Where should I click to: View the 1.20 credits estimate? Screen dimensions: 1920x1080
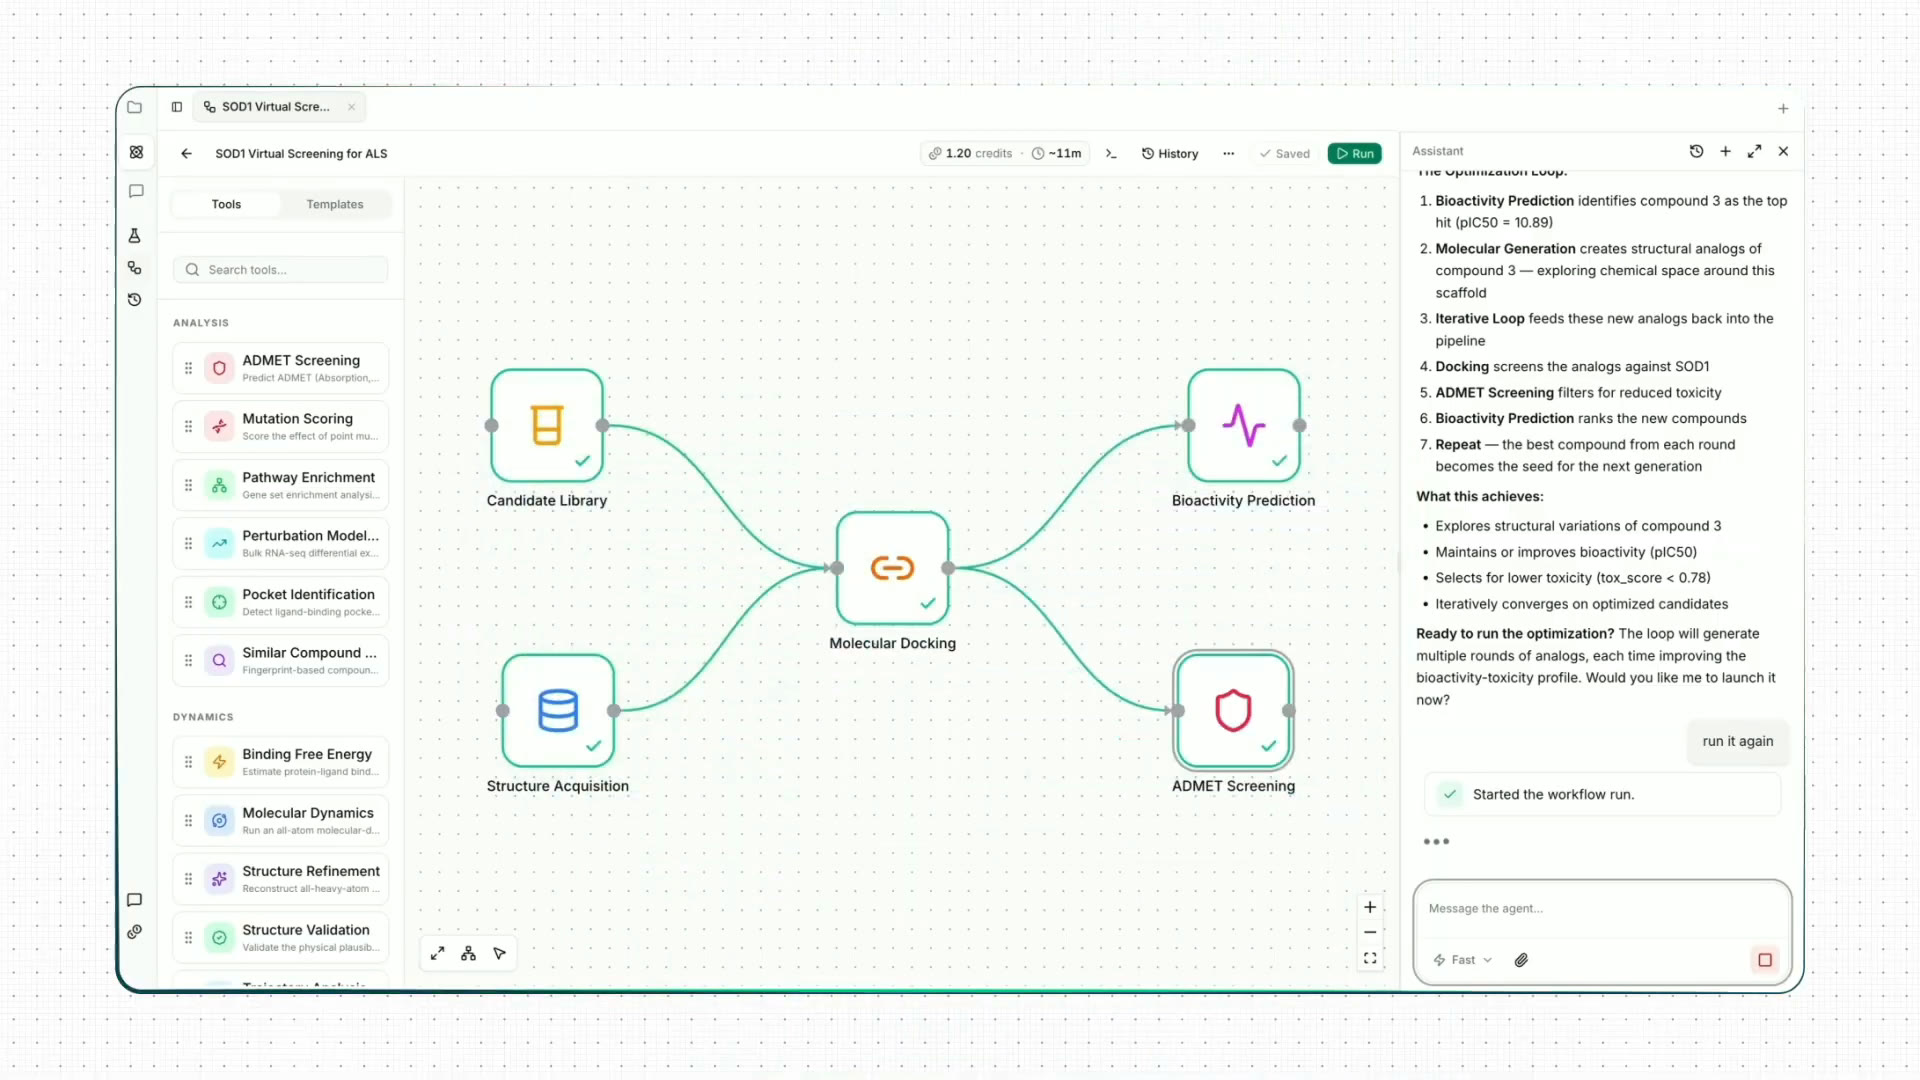tap(970, 153)
